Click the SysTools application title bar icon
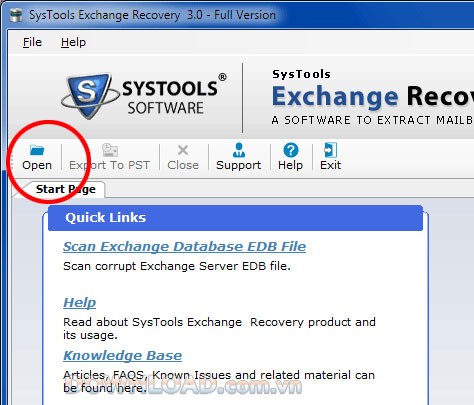Viewport: 474px width, 405px height. click(x=15, y=15)
